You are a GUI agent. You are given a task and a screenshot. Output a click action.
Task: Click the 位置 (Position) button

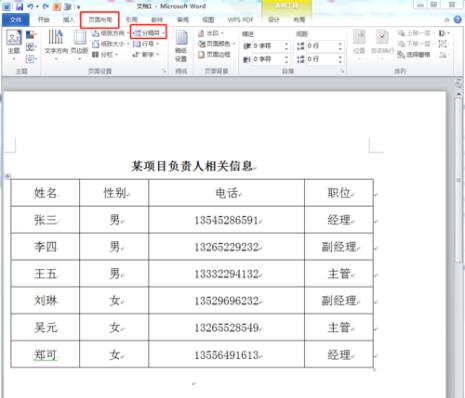[x=359, y=44]
